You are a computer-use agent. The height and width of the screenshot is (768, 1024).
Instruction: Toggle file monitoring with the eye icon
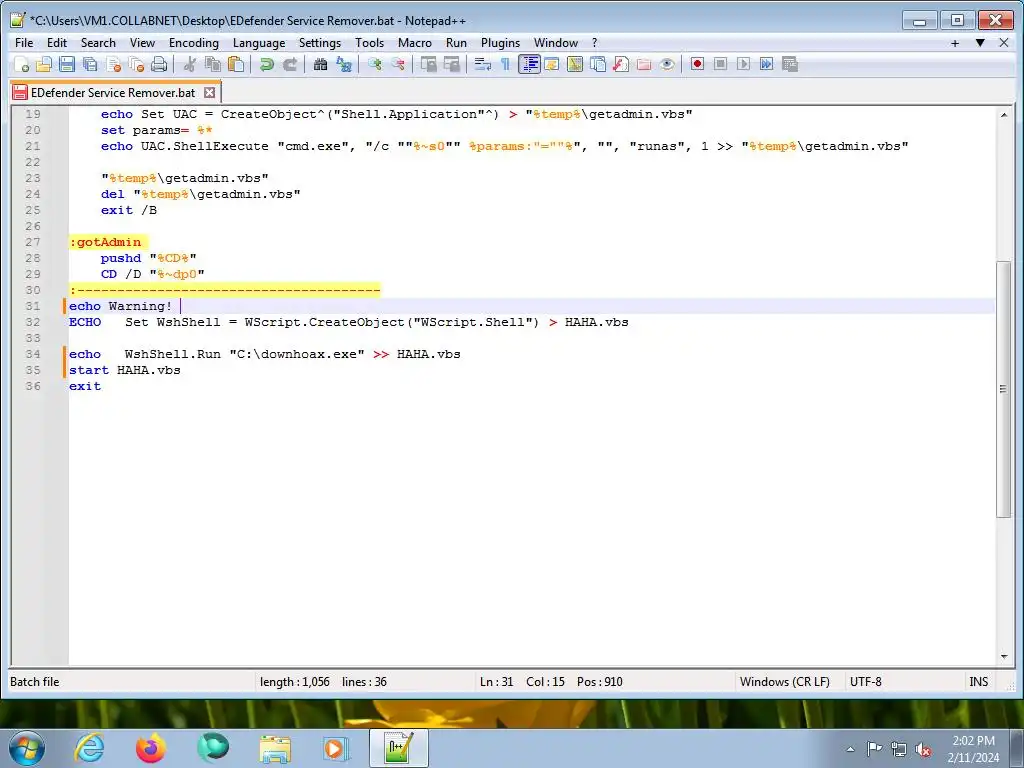click(667, 64)
